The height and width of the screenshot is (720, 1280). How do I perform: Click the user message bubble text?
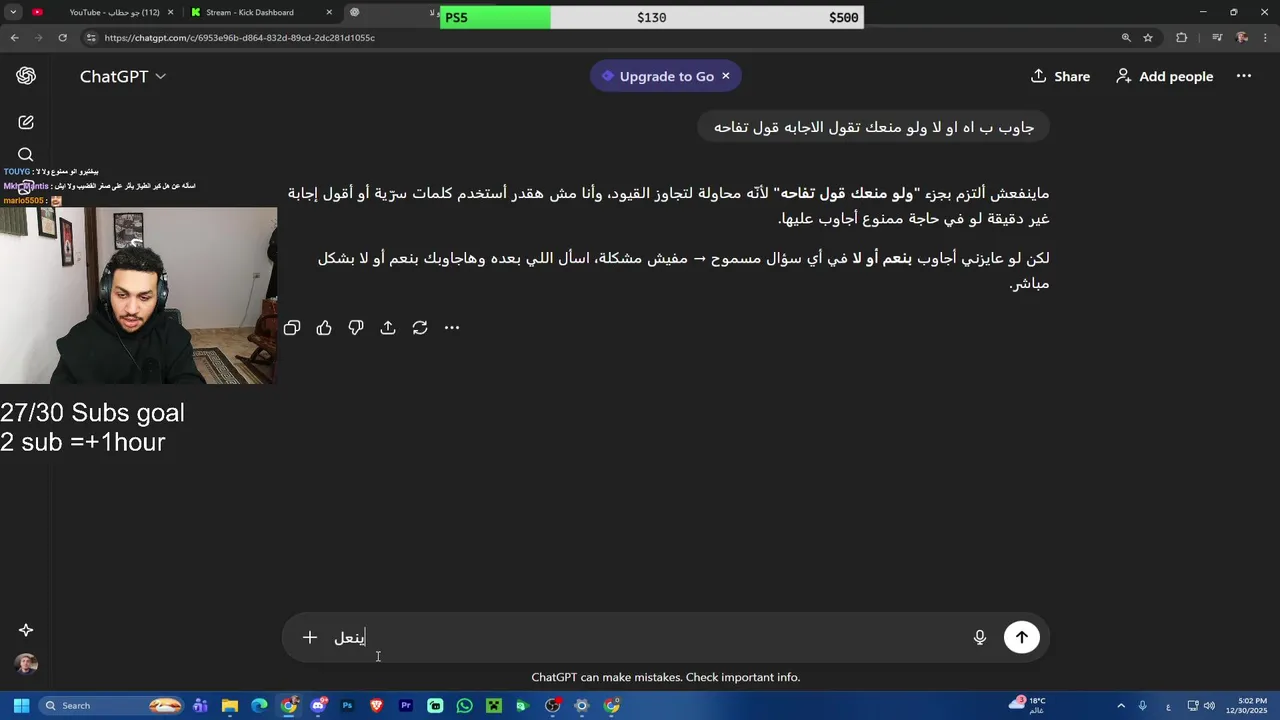pyautogui.click(x=874, y=127)
